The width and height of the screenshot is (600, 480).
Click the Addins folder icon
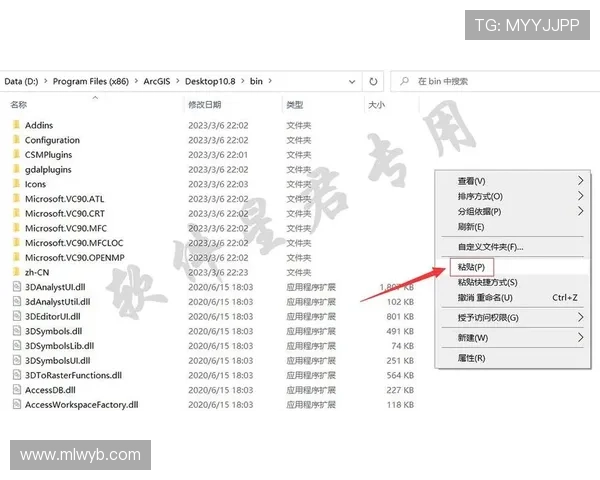(16, 126)
